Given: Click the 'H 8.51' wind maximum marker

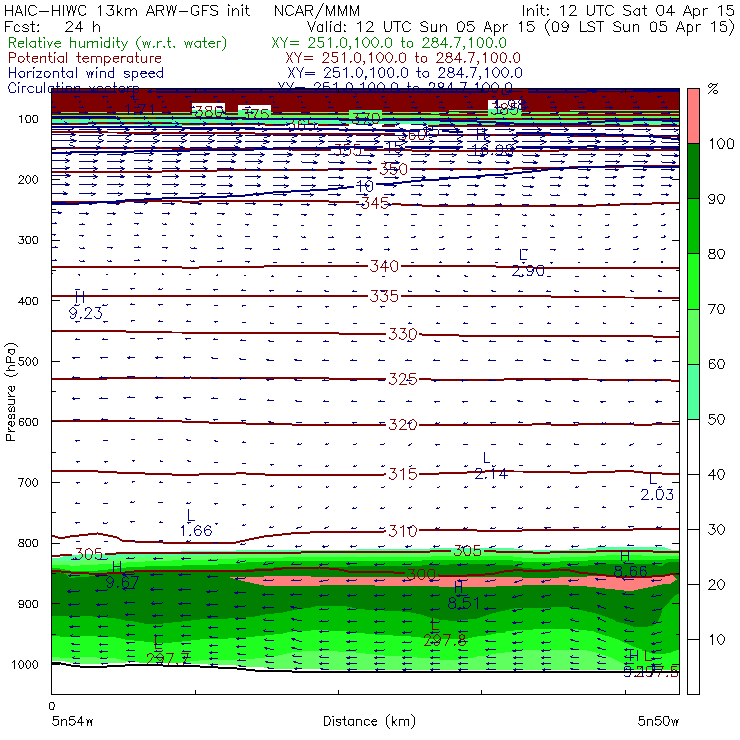Looking at the screenshot, I should [x=463, y=595].
